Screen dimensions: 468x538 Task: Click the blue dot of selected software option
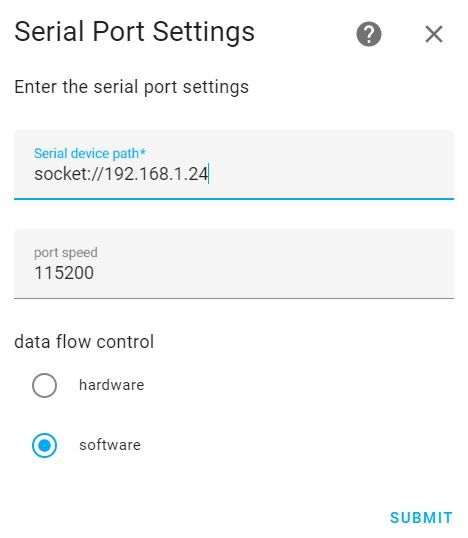(44, 445)
